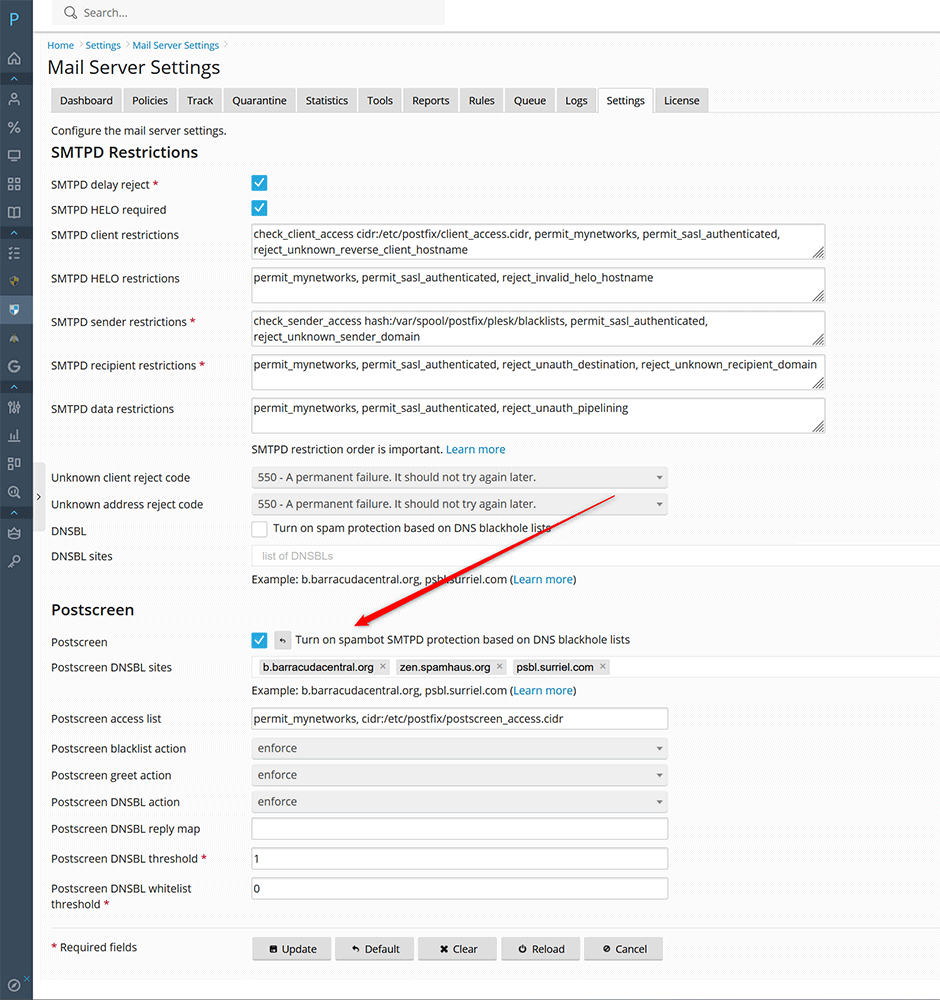The height and width of the screenshot is (1000, 940).
Task: Open the open-book sidebar icon
Action: [x=14, y=212]
